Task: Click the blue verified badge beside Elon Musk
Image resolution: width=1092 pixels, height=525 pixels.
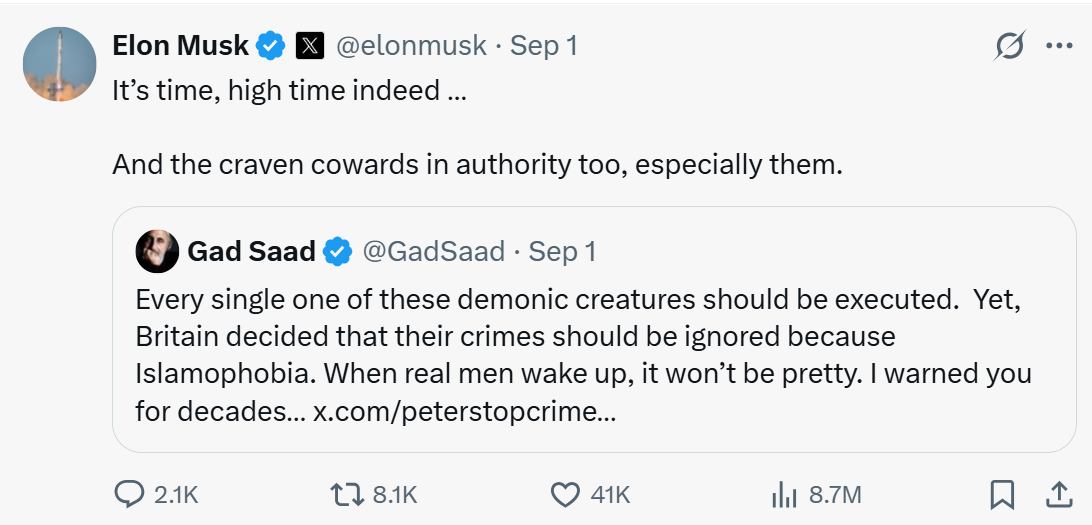Action: pos(270,46)
